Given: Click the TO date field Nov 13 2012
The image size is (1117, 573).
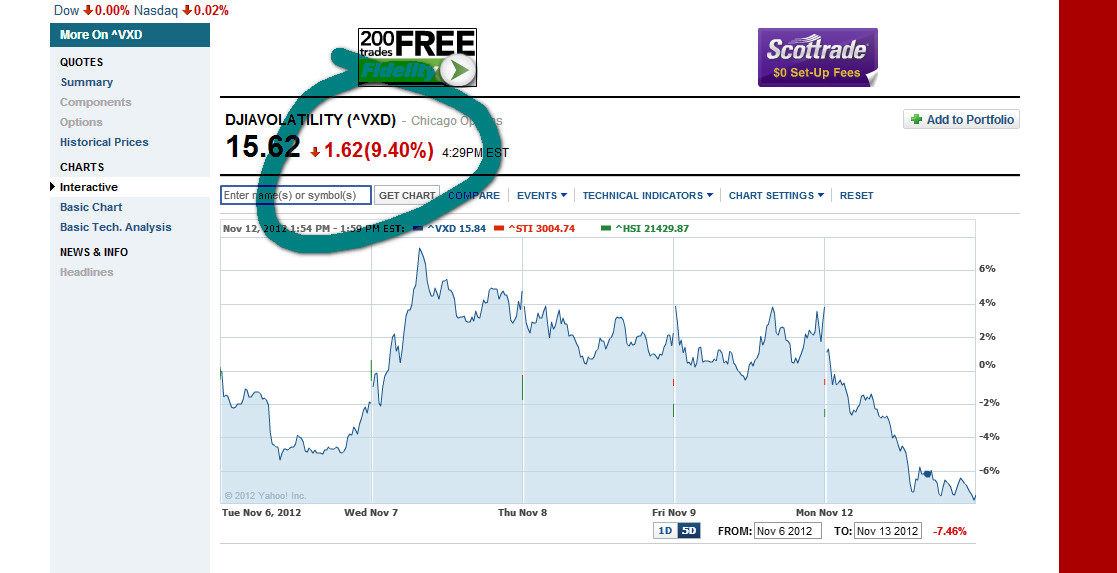Looking at the screenshot, I should point(888,531).
